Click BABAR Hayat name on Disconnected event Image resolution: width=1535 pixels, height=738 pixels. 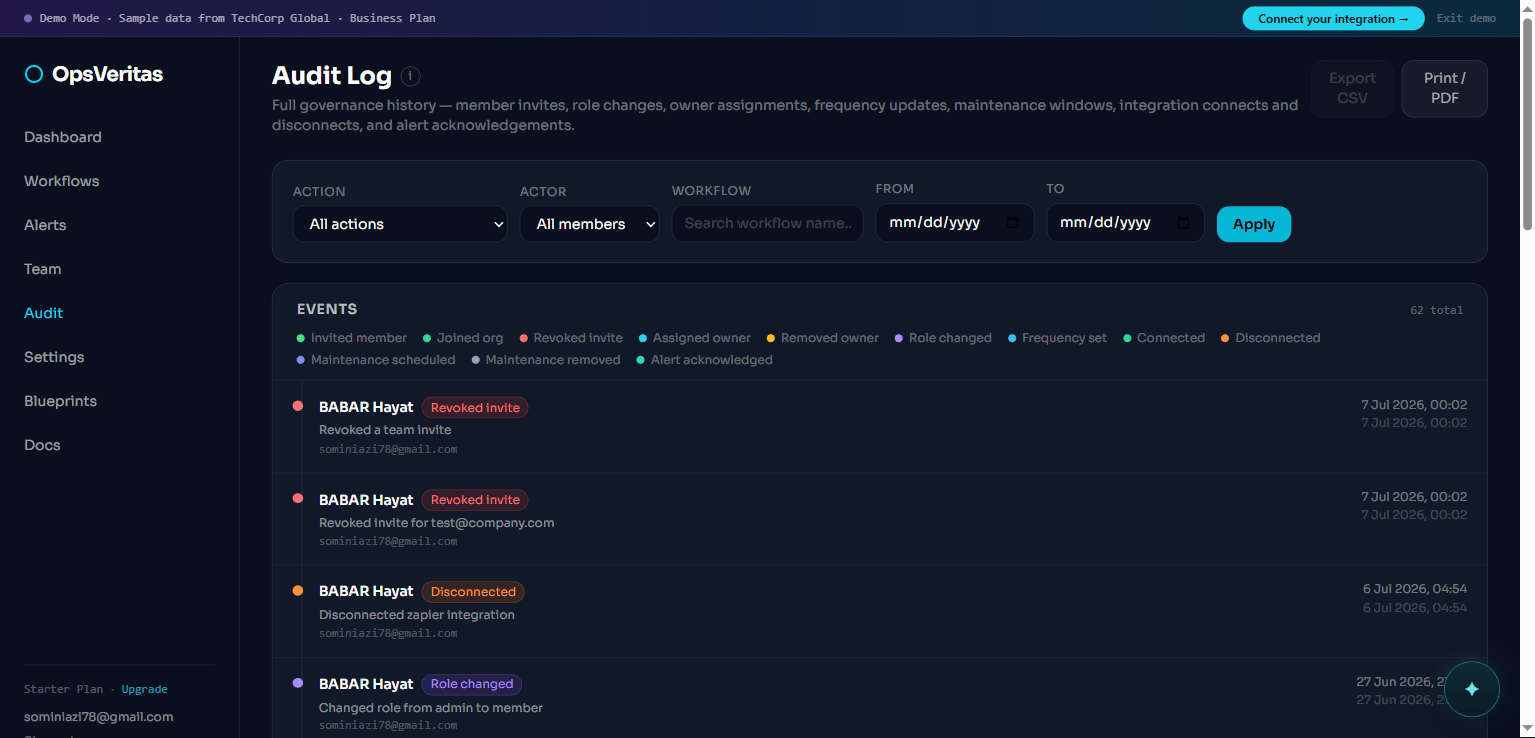pos(366,592)
